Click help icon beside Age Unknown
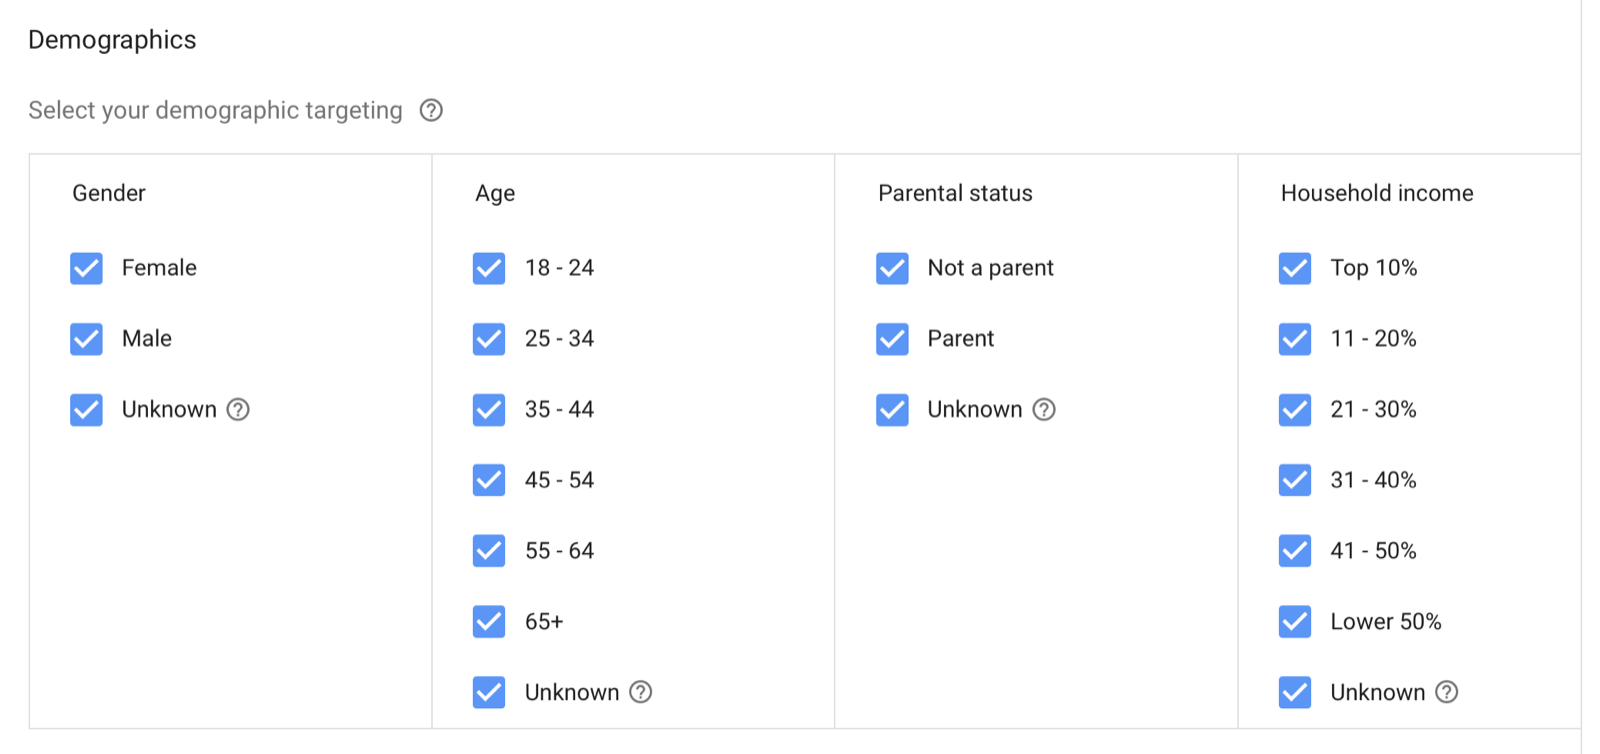The height and width of the screenshot is (754, 1600). point(641,692)
